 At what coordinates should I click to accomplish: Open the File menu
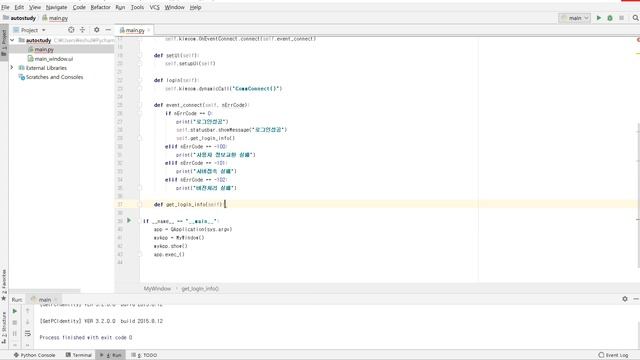[x=5, y=7]
